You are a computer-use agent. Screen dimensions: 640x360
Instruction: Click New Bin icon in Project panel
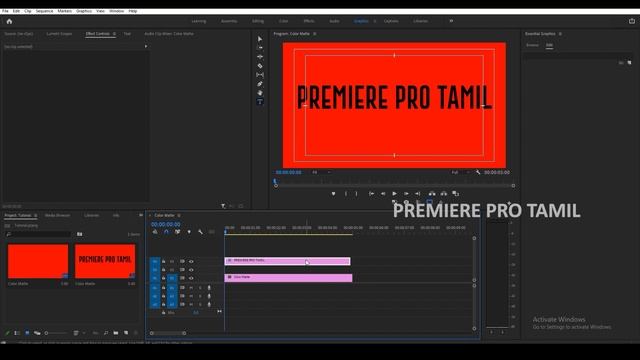click(116, 333)
